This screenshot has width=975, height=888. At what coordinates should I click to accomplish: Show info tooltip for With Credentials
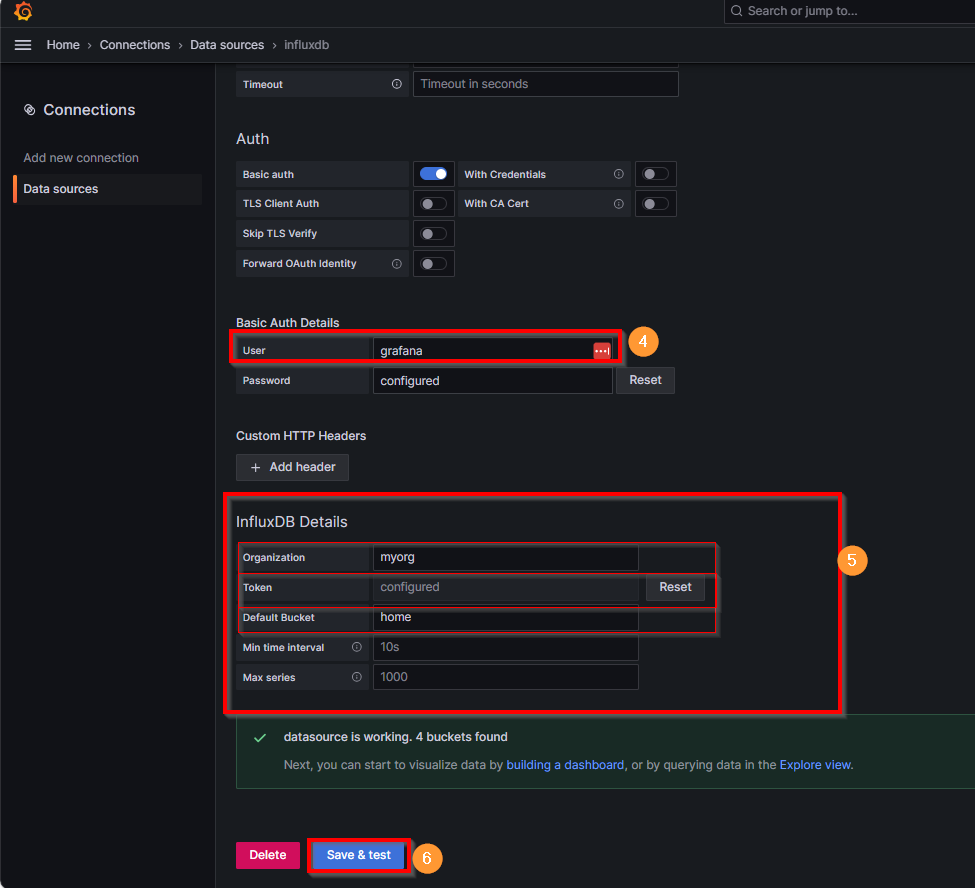(619, 174)
